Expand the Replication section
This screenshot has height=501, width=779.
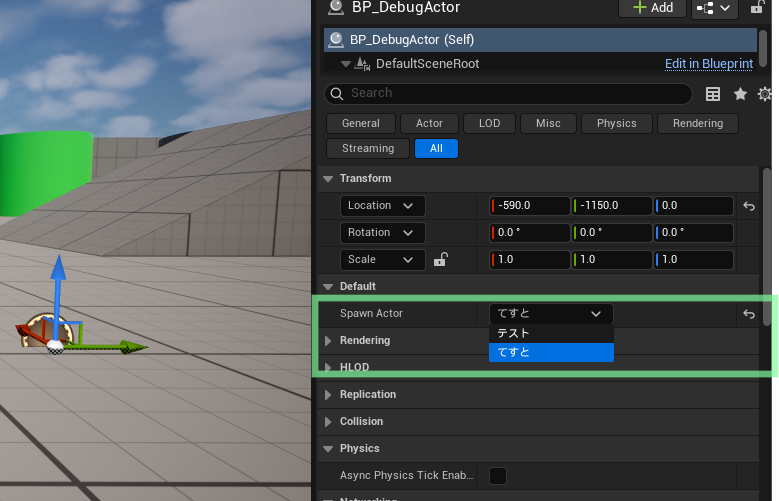pyautogui.click(x=328, y=395)
